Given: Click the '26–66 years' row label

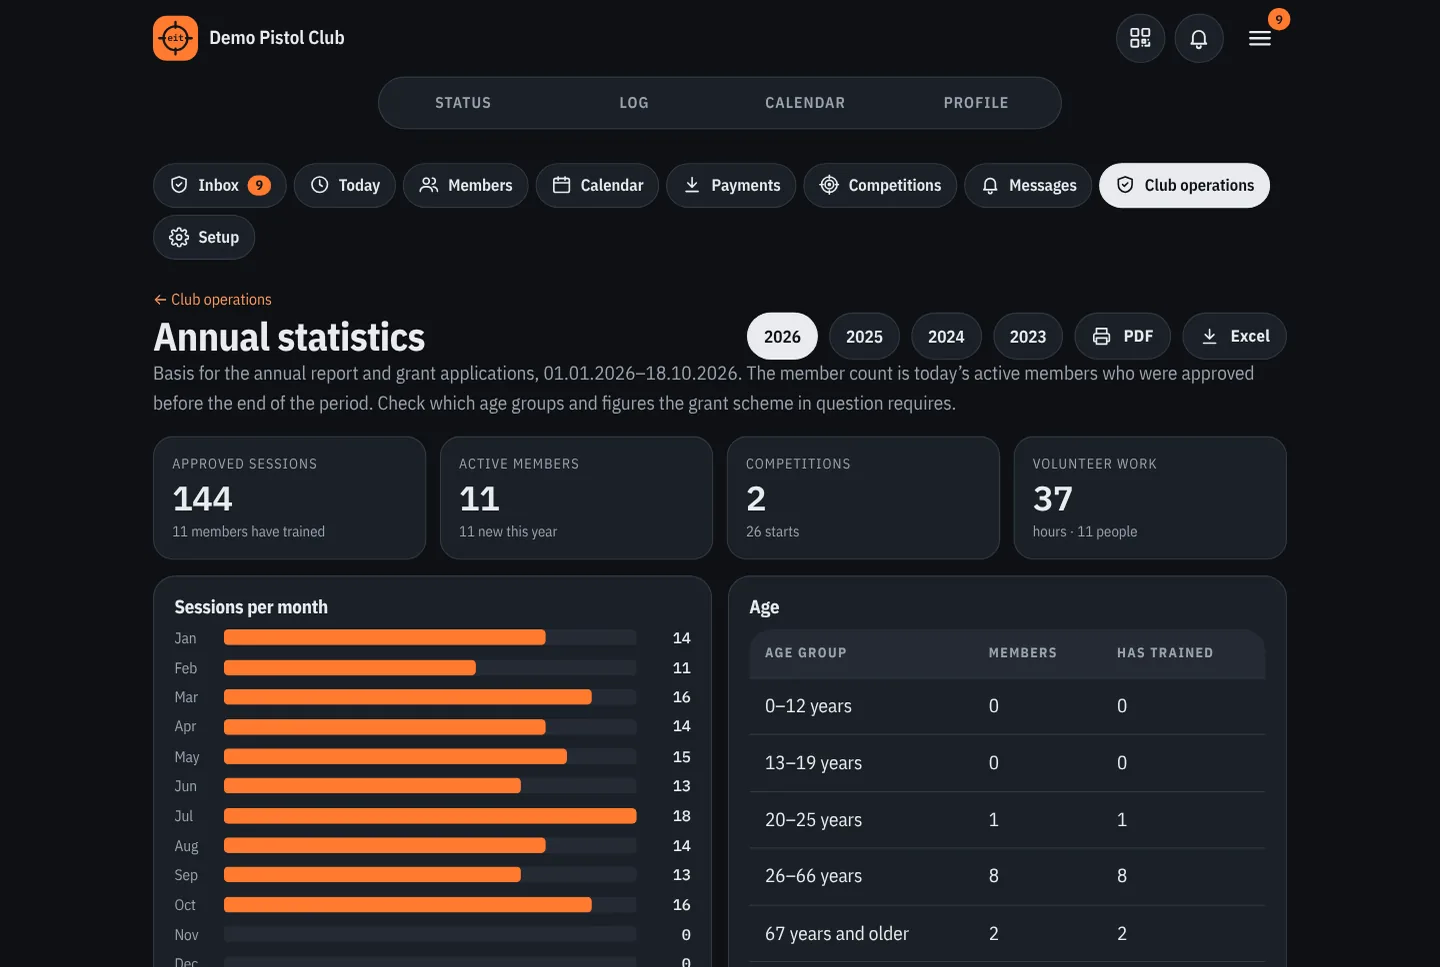Looking at the screenshot, I should click(813, 876).
